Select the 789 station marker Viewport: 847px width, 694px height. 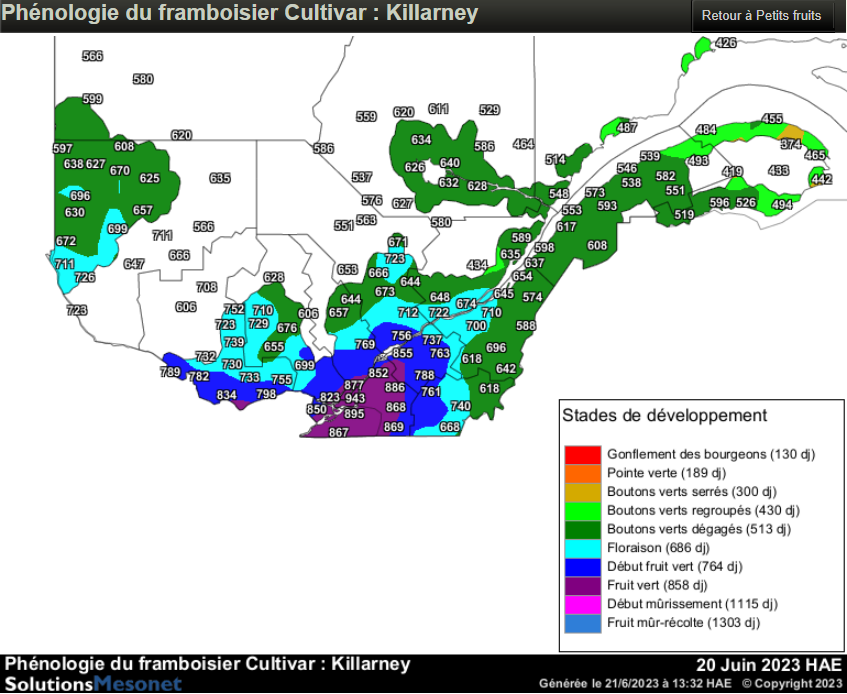[170, 373]
